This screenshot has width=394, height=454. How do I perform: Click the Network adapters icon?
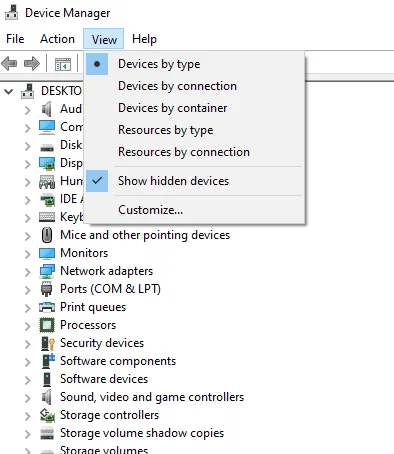(47, 271)
